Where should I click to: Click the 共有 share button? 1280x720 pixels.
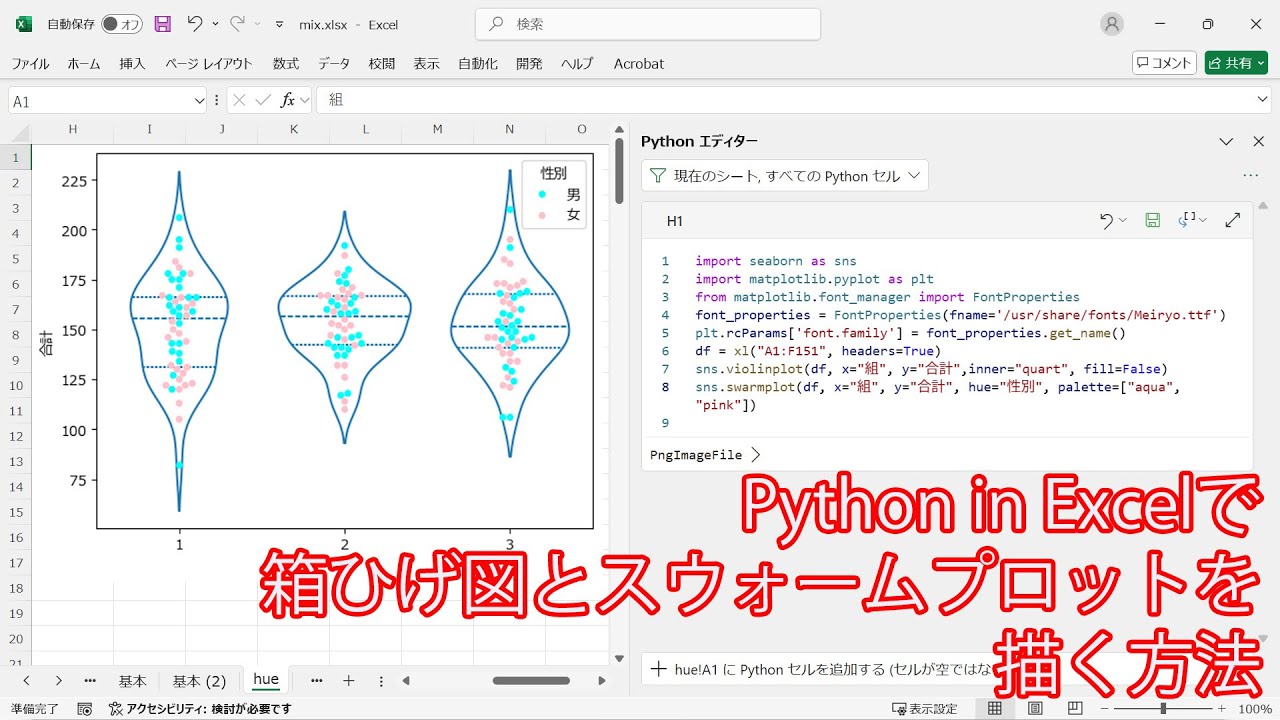[1236, 63]
